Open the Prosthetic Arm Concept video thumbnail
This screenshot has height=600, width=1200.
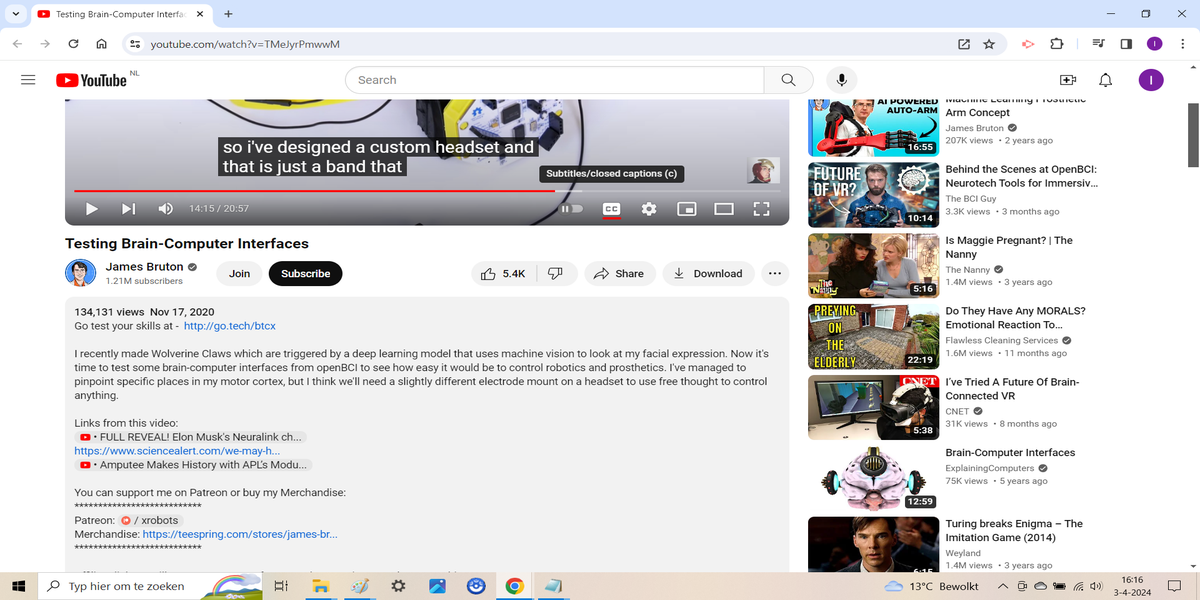873,128
